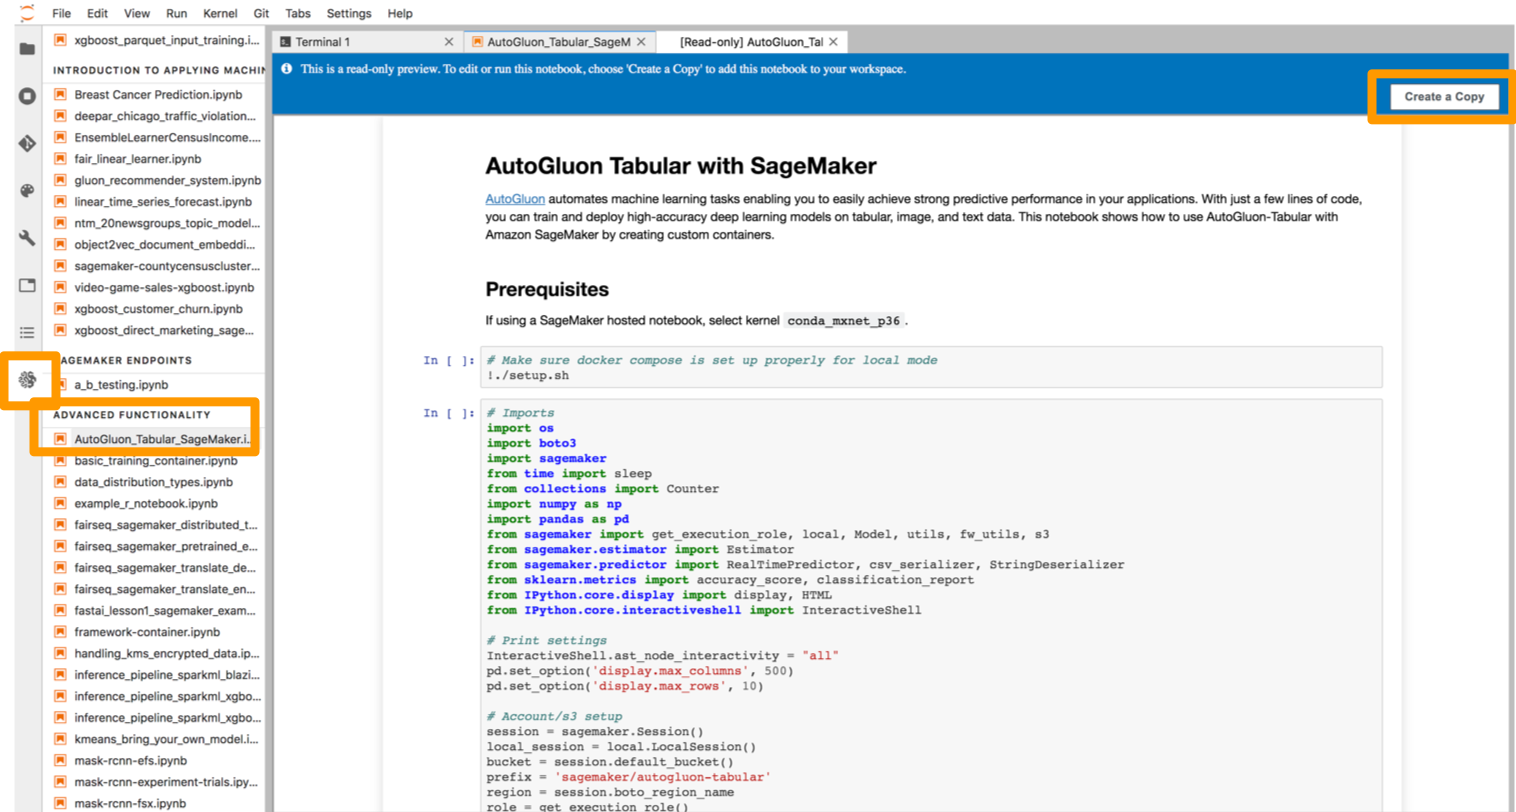Click the notebook icon beside framework-container.ipynb
Screen dimensions: 1516x812
pyautogui.click(x=60, y=632)
